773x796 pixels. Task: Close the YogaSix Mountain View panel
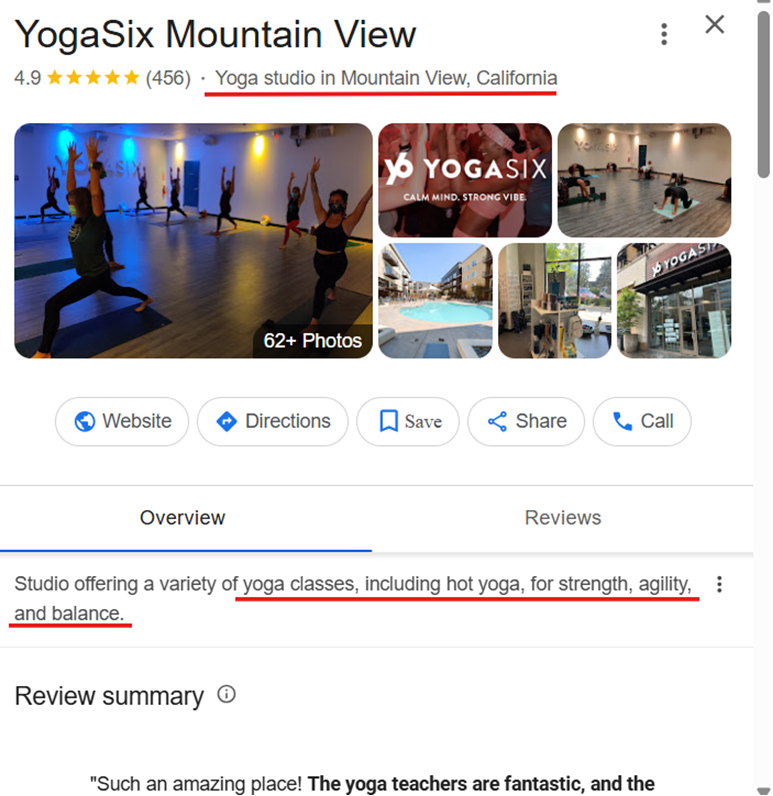pos(715,24)
